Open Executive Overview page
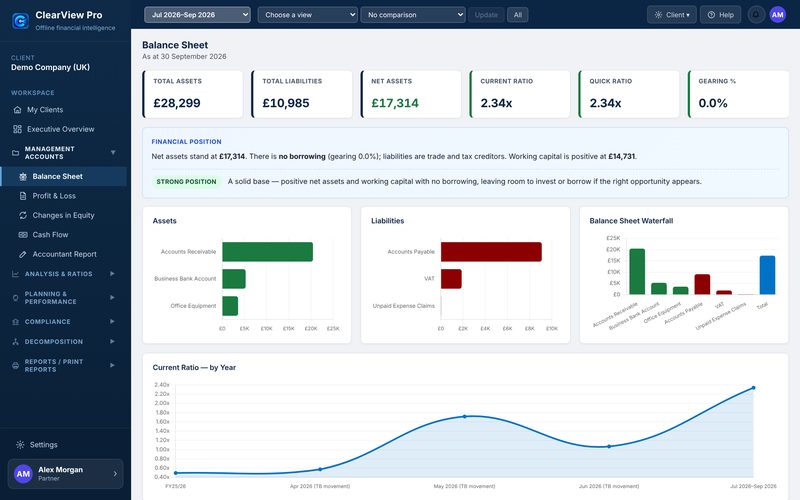 point(64,129)
